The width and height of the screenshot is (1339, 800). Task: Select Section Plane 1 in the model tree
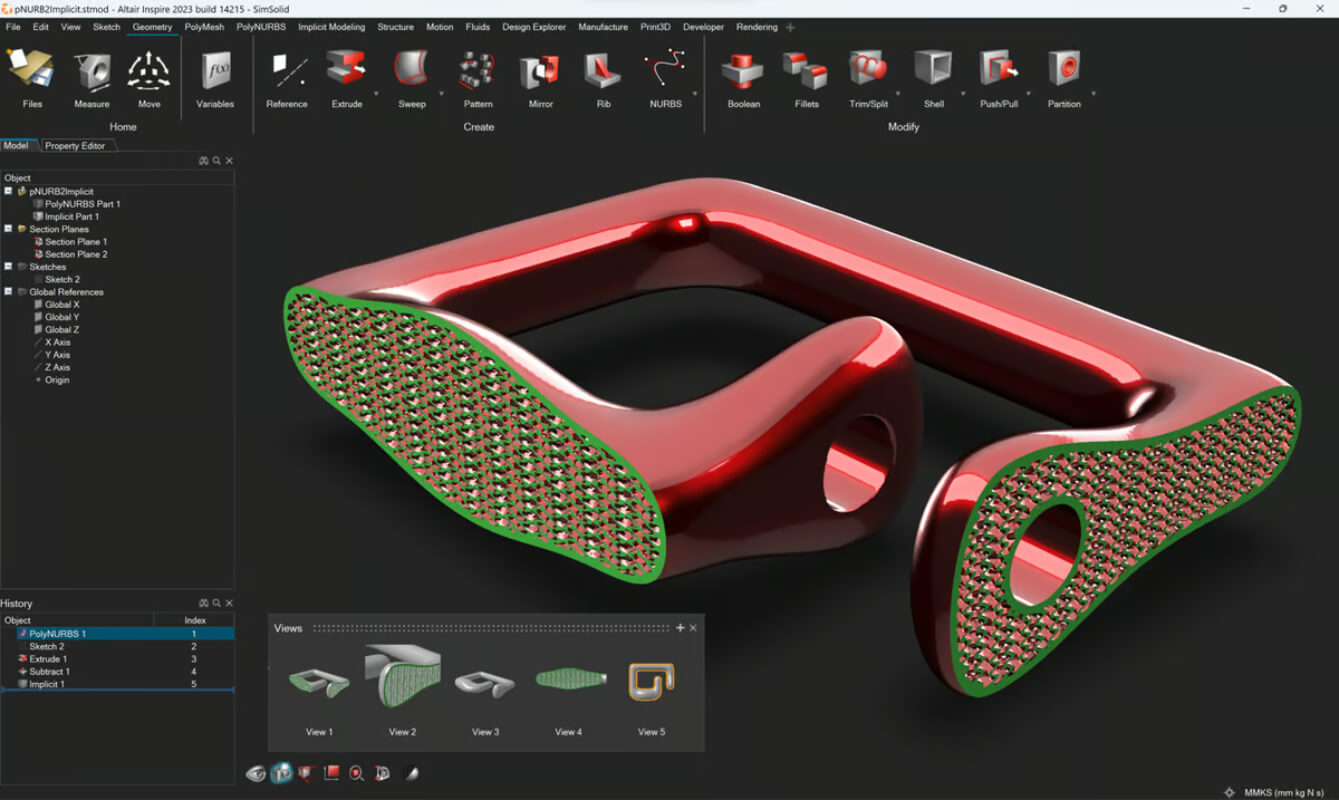click(76, 242)
